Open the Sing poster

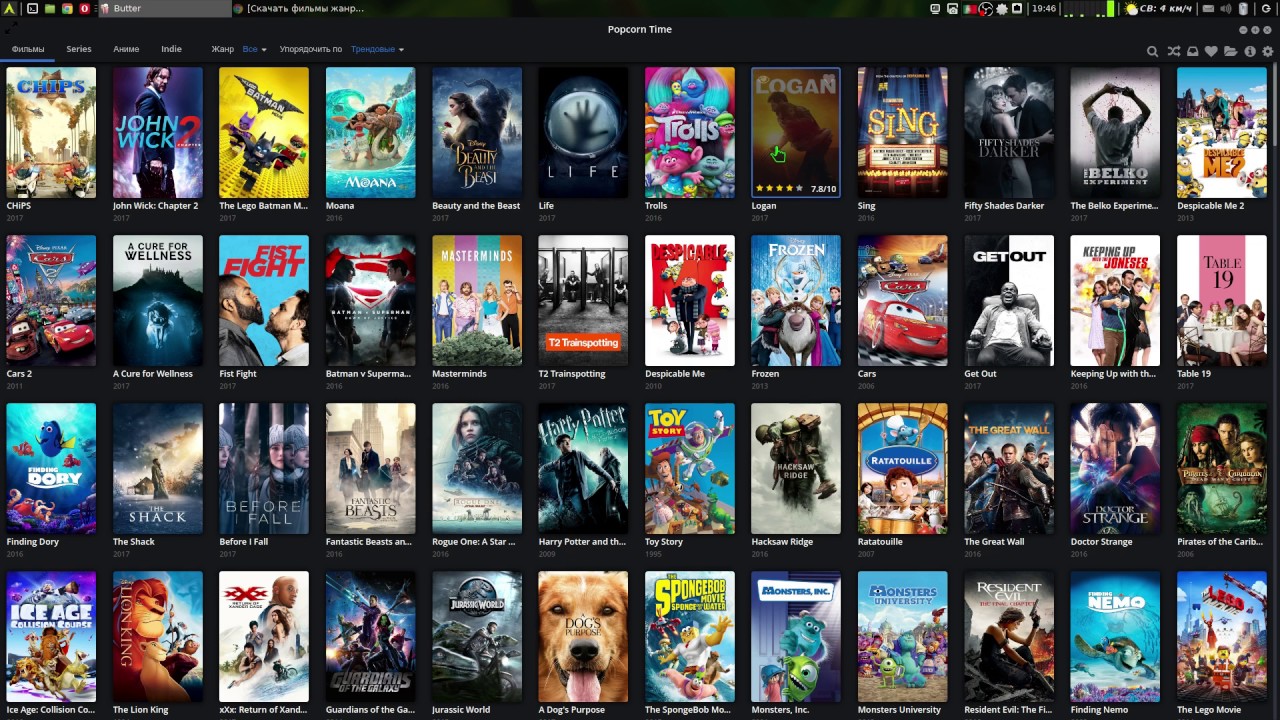(903, 133)
